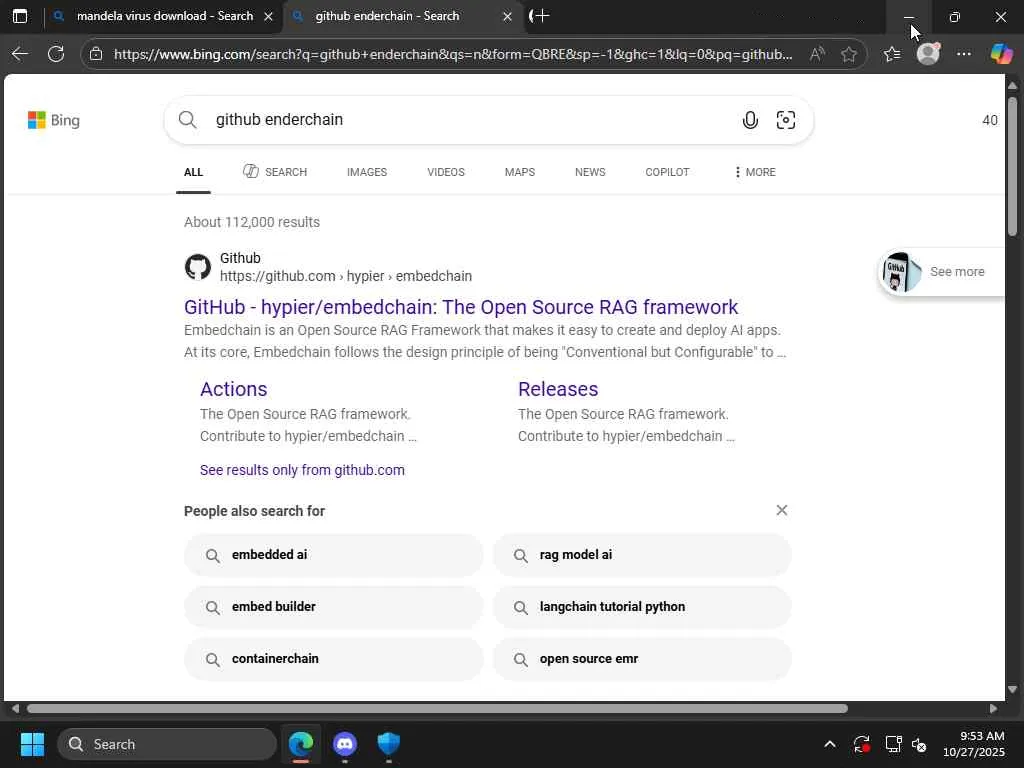Open the Actions sublink

[x=234, y=389]
